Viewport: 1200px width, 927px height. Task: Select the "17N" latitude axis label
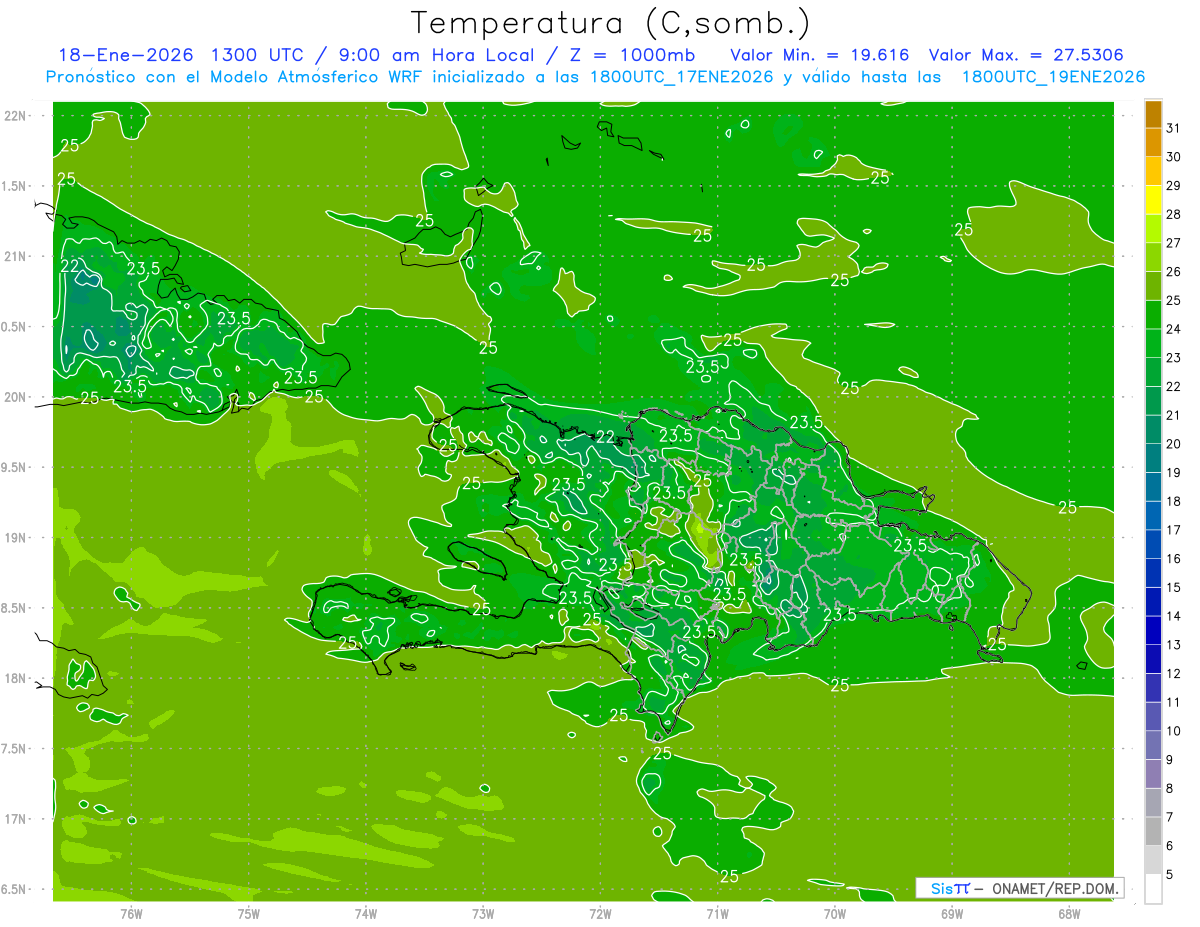pos(15,819)
